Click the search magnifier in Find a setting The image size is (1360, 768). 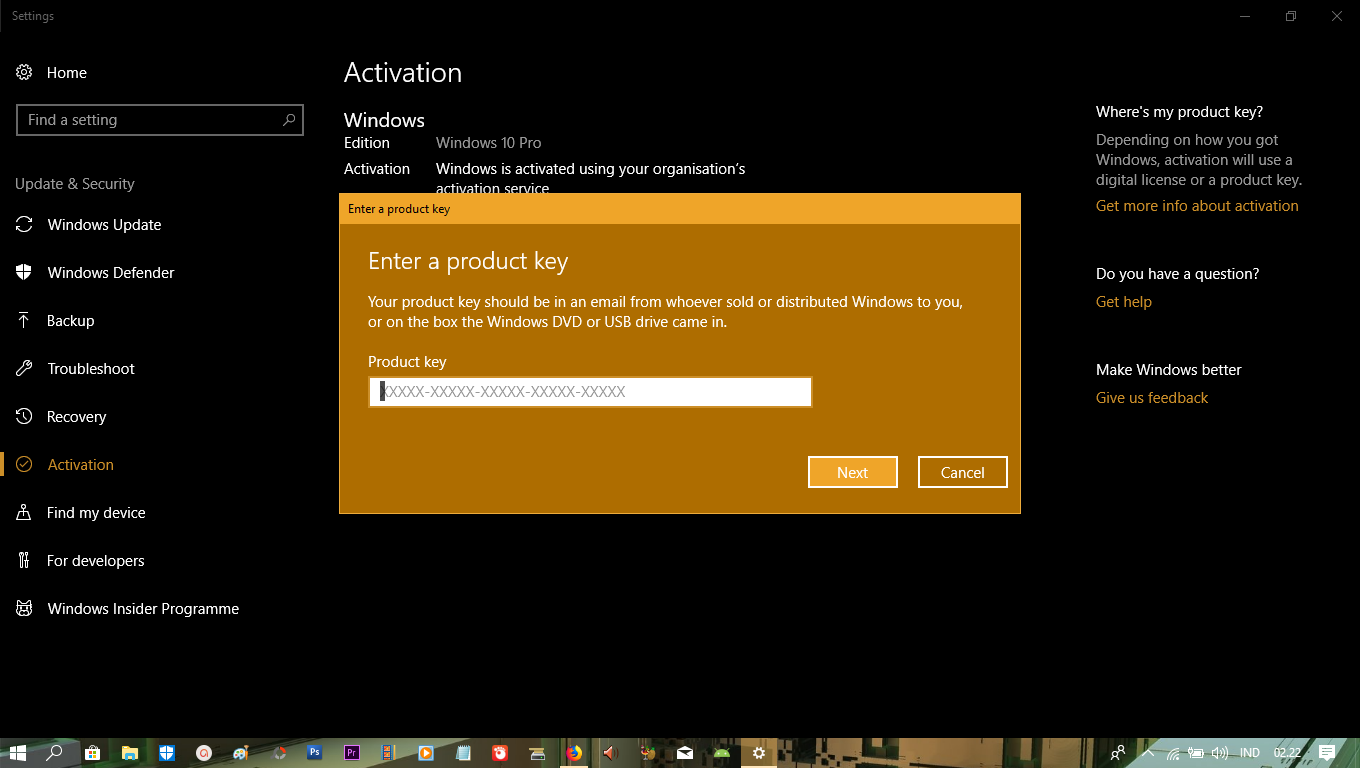tap(289, 120)
